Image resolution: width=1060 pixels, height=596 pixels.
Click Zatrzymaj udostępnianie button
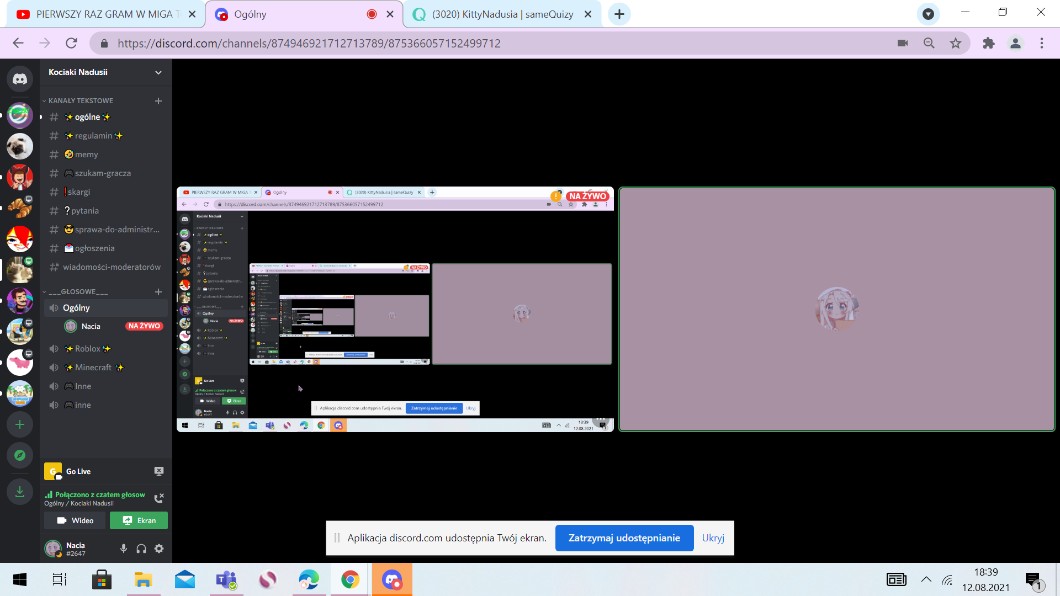(624, 538)
